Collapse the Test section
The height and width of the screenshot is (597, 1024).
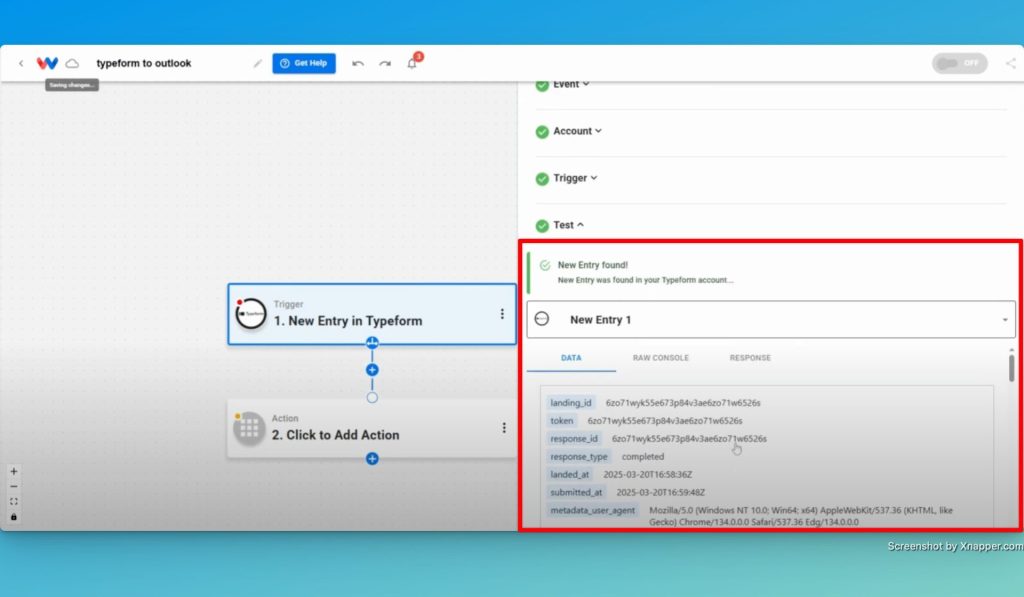tap(568, 225)
